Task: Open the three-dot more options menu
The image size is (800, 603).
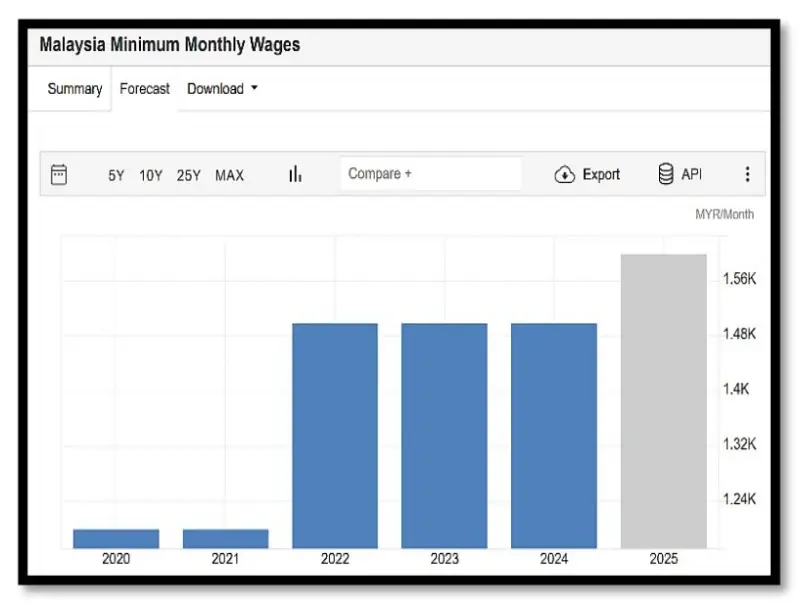Action: pos(747,174)
